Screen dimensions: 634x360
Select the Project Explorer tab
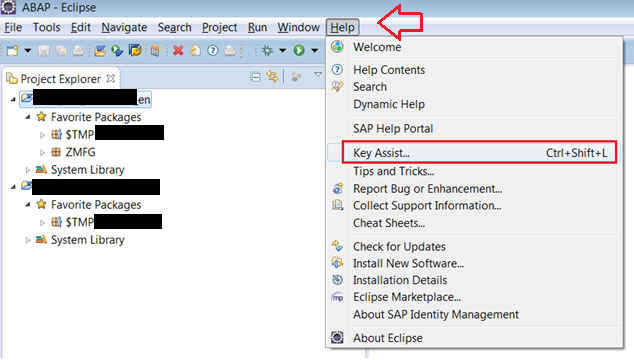pyautogui.click(x=61, y=79)
